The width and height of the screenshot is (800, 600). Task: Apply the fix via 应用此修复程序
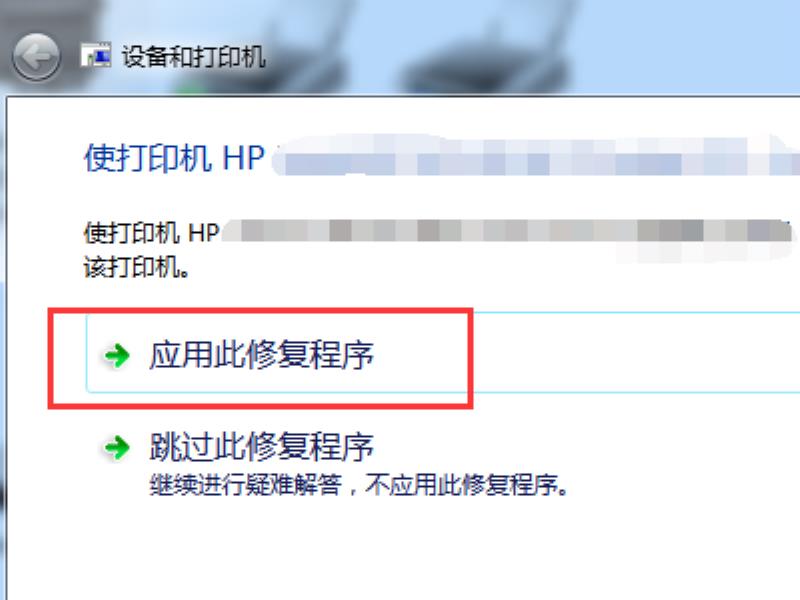pyautogui.click(x=262, y=355)
